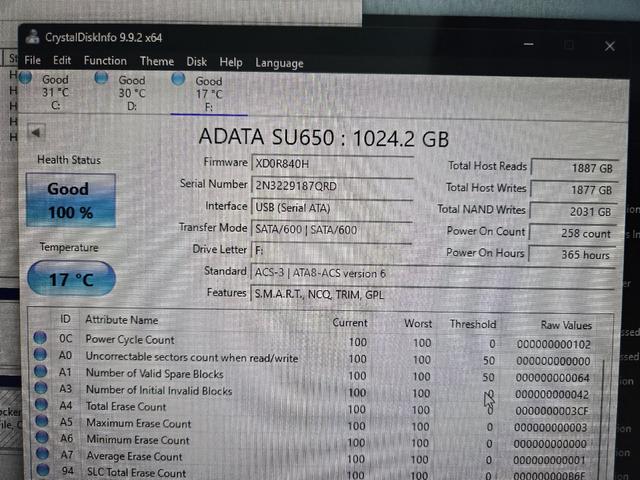The width and height of the screenshot is (640, 480).
Task: Click the status orb for Maximum Erase Count
Action: coord(42,421)
